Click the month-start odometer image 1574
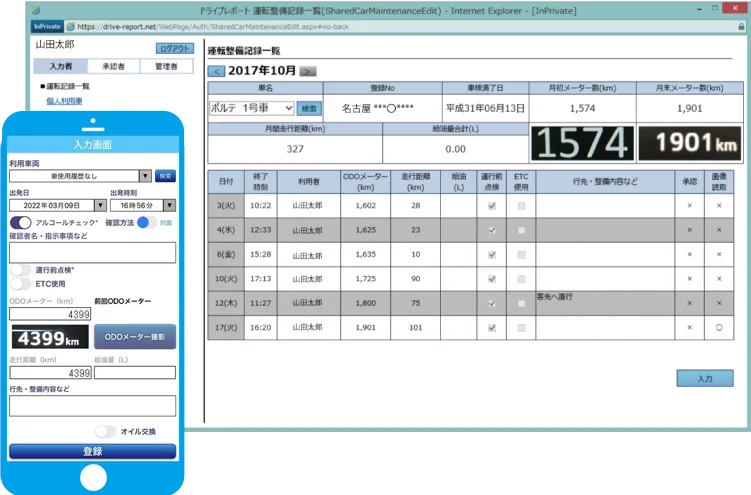751x495 pixels. [581, 144]
